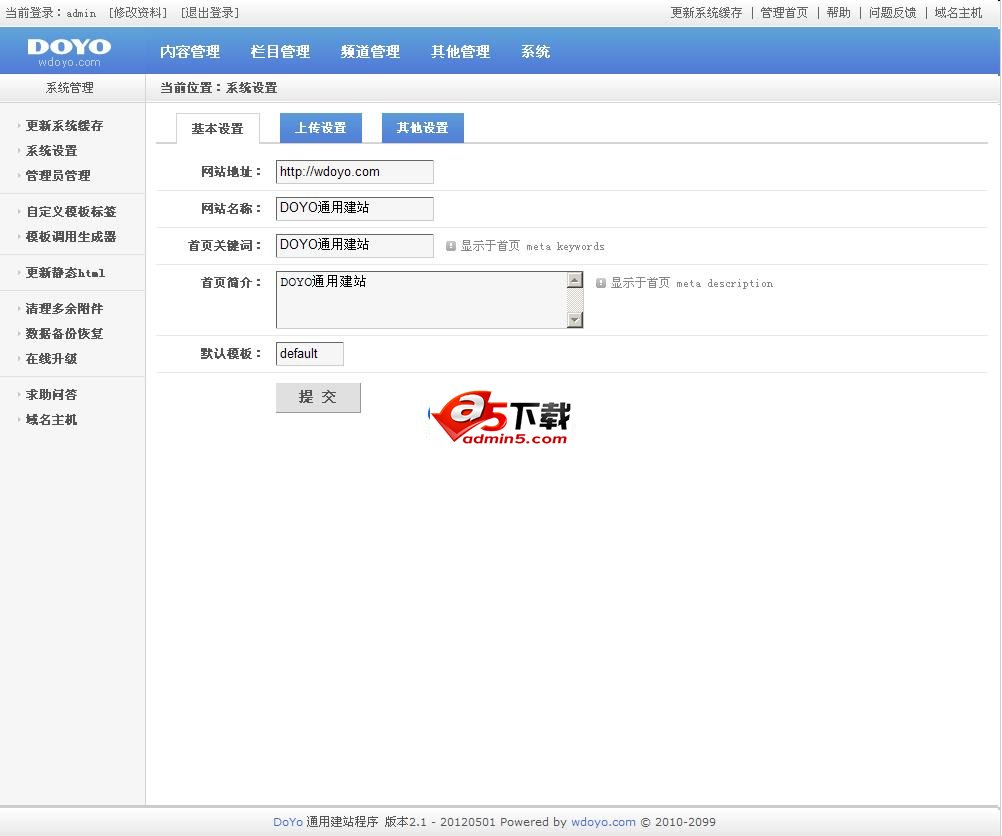Click the DOYO logo in the header
The image size is (1002, 836).
[70, 50]
